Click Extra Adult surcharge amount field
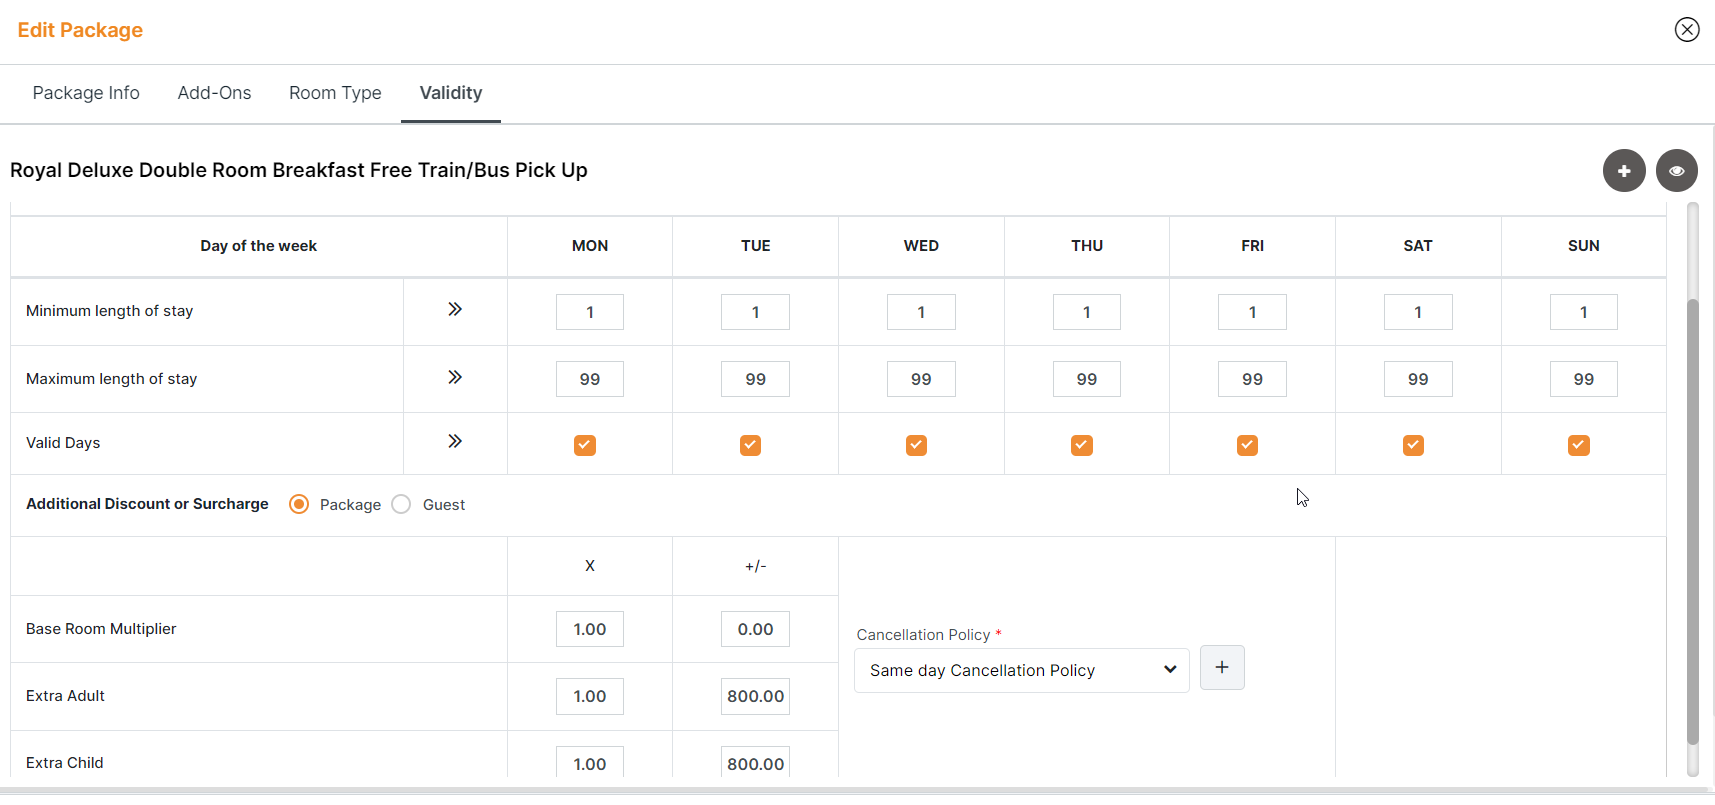1715x805 pixels. [x=755, y=697]
